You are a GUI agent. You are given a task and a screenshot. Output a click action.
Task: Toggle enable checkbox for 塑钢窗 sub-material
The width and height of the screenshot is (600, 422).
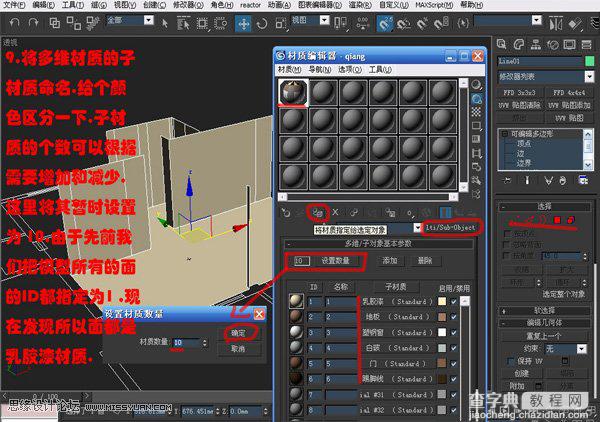point(454,333)
